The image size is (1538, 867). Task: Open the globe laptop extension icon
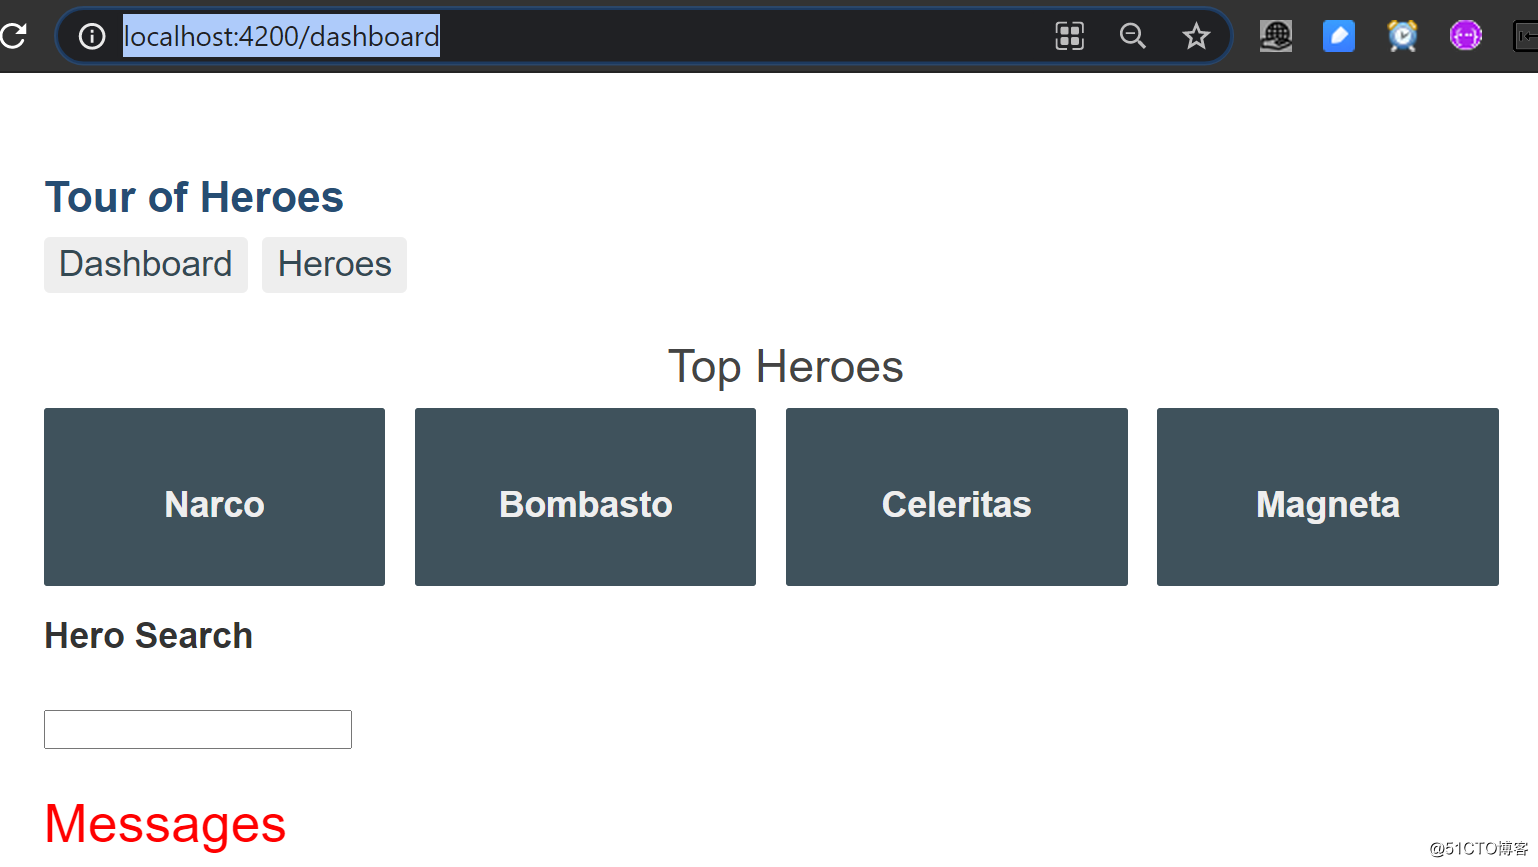click(1276, 36)
